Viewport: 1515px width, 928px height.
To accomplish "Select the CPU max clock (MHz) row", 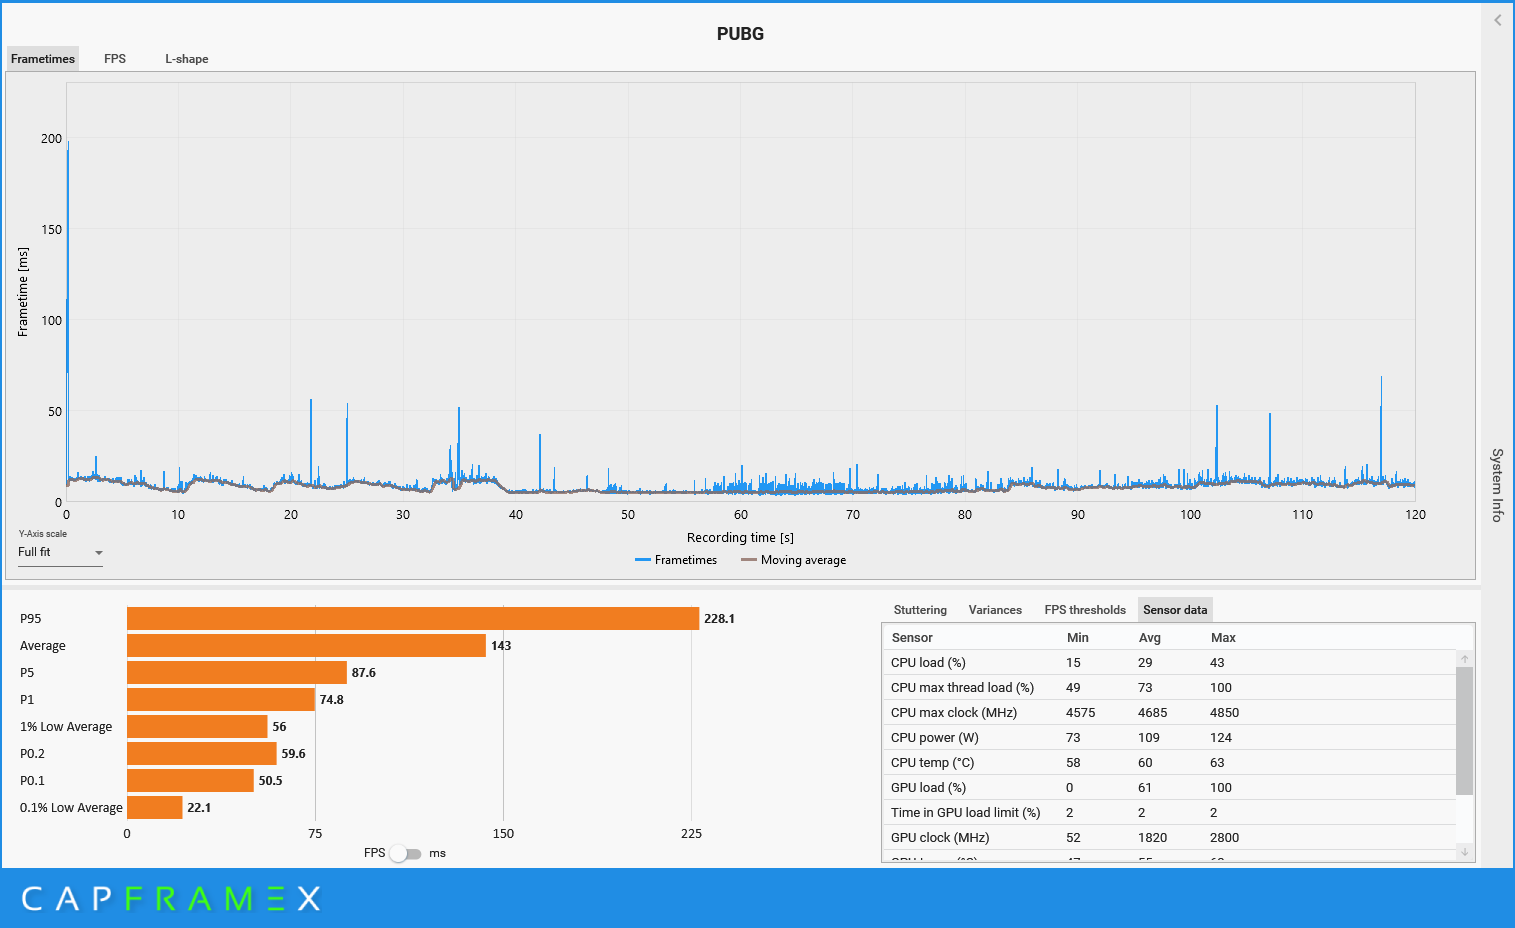I will (x=1170, y=713).
